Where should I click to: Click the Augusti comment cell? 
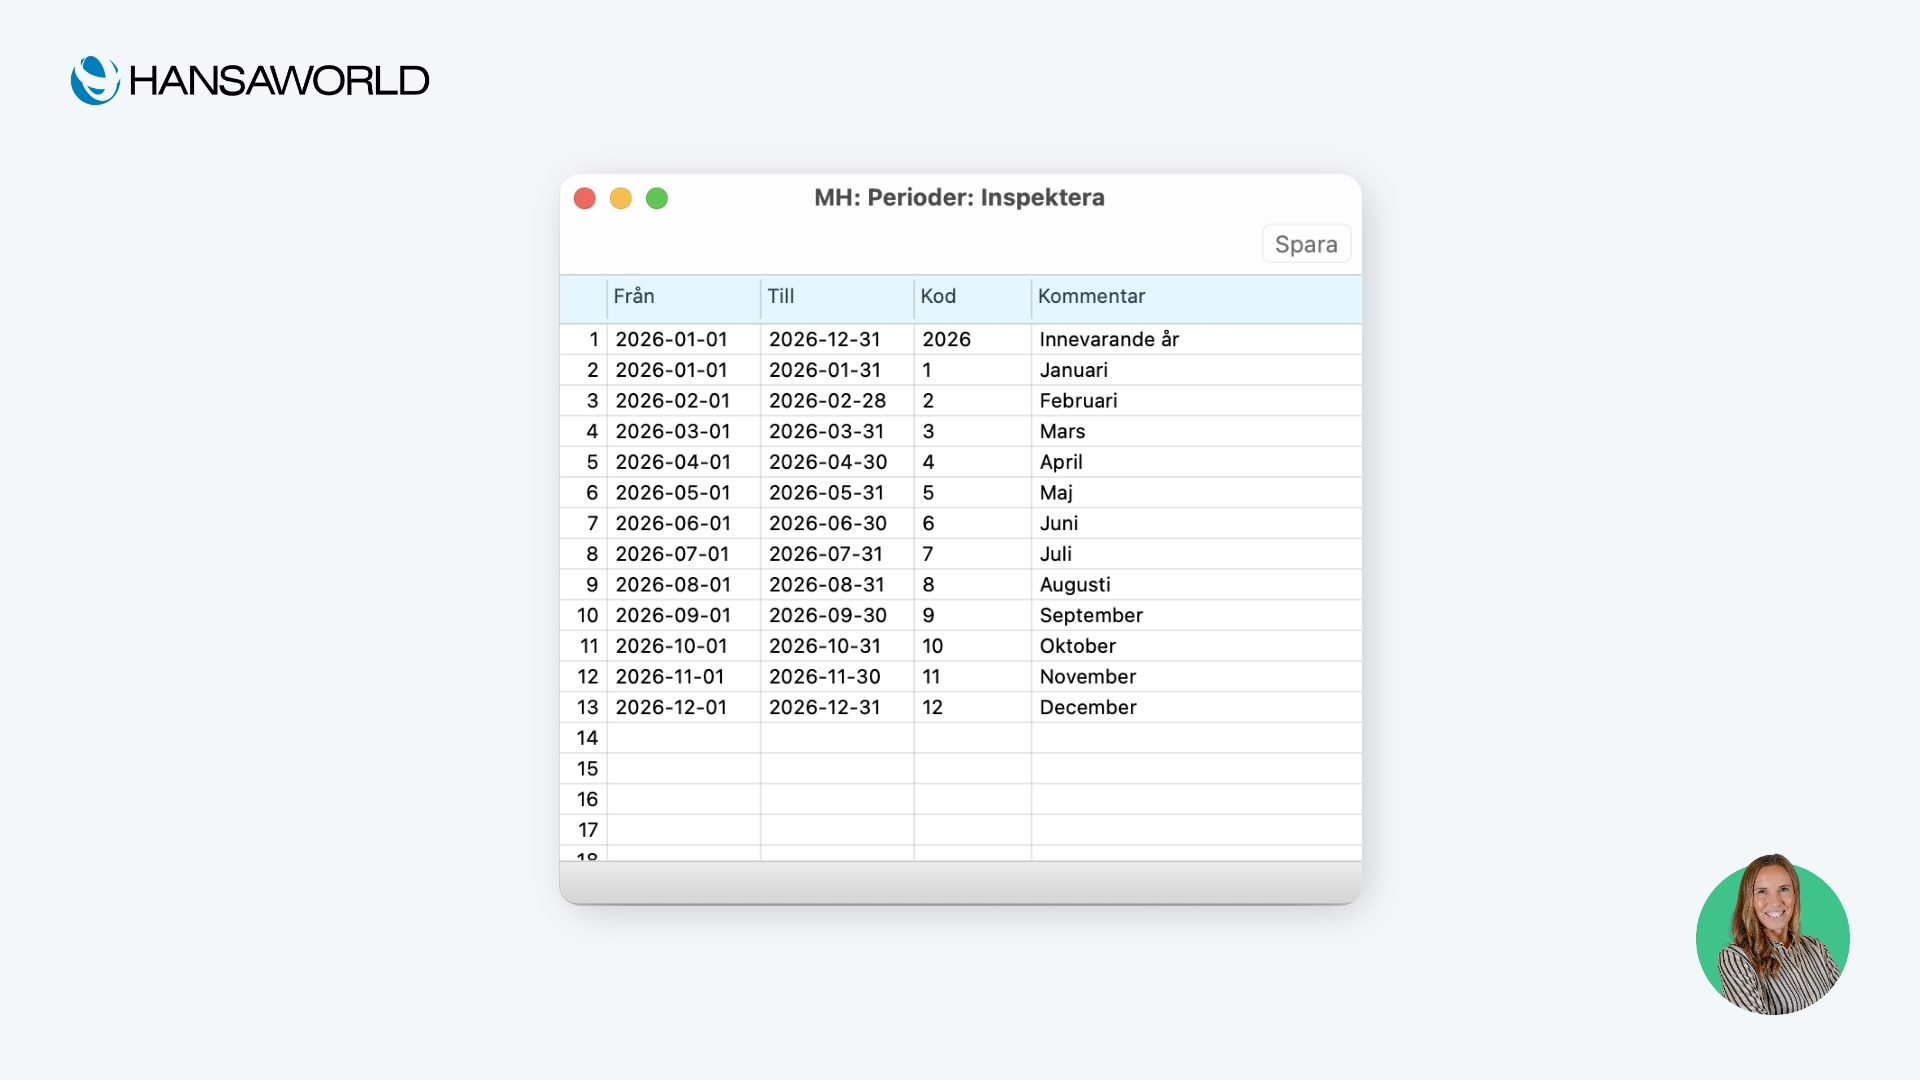(1075, 585)
